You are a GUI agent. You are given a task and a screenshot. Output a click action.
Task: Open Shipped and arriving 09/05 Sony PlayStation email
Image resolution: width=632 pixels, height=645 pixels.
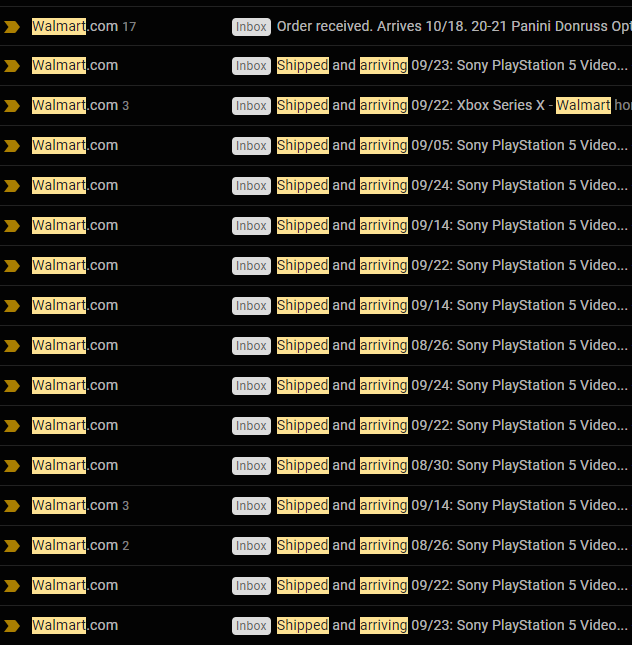click(x=452, y=145)
